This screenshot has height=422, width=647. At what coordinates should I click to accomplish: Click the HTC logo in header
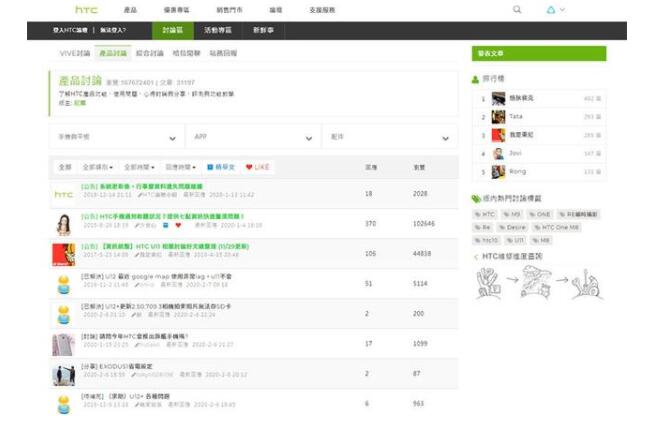coord(86,9)
